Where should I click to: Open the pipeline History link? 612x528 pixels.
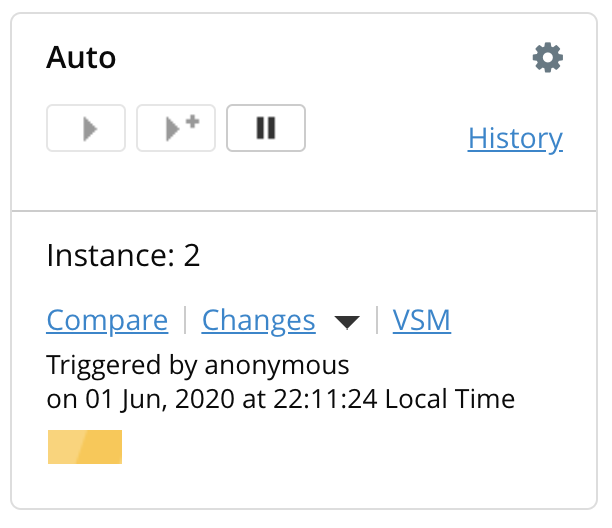515,138
